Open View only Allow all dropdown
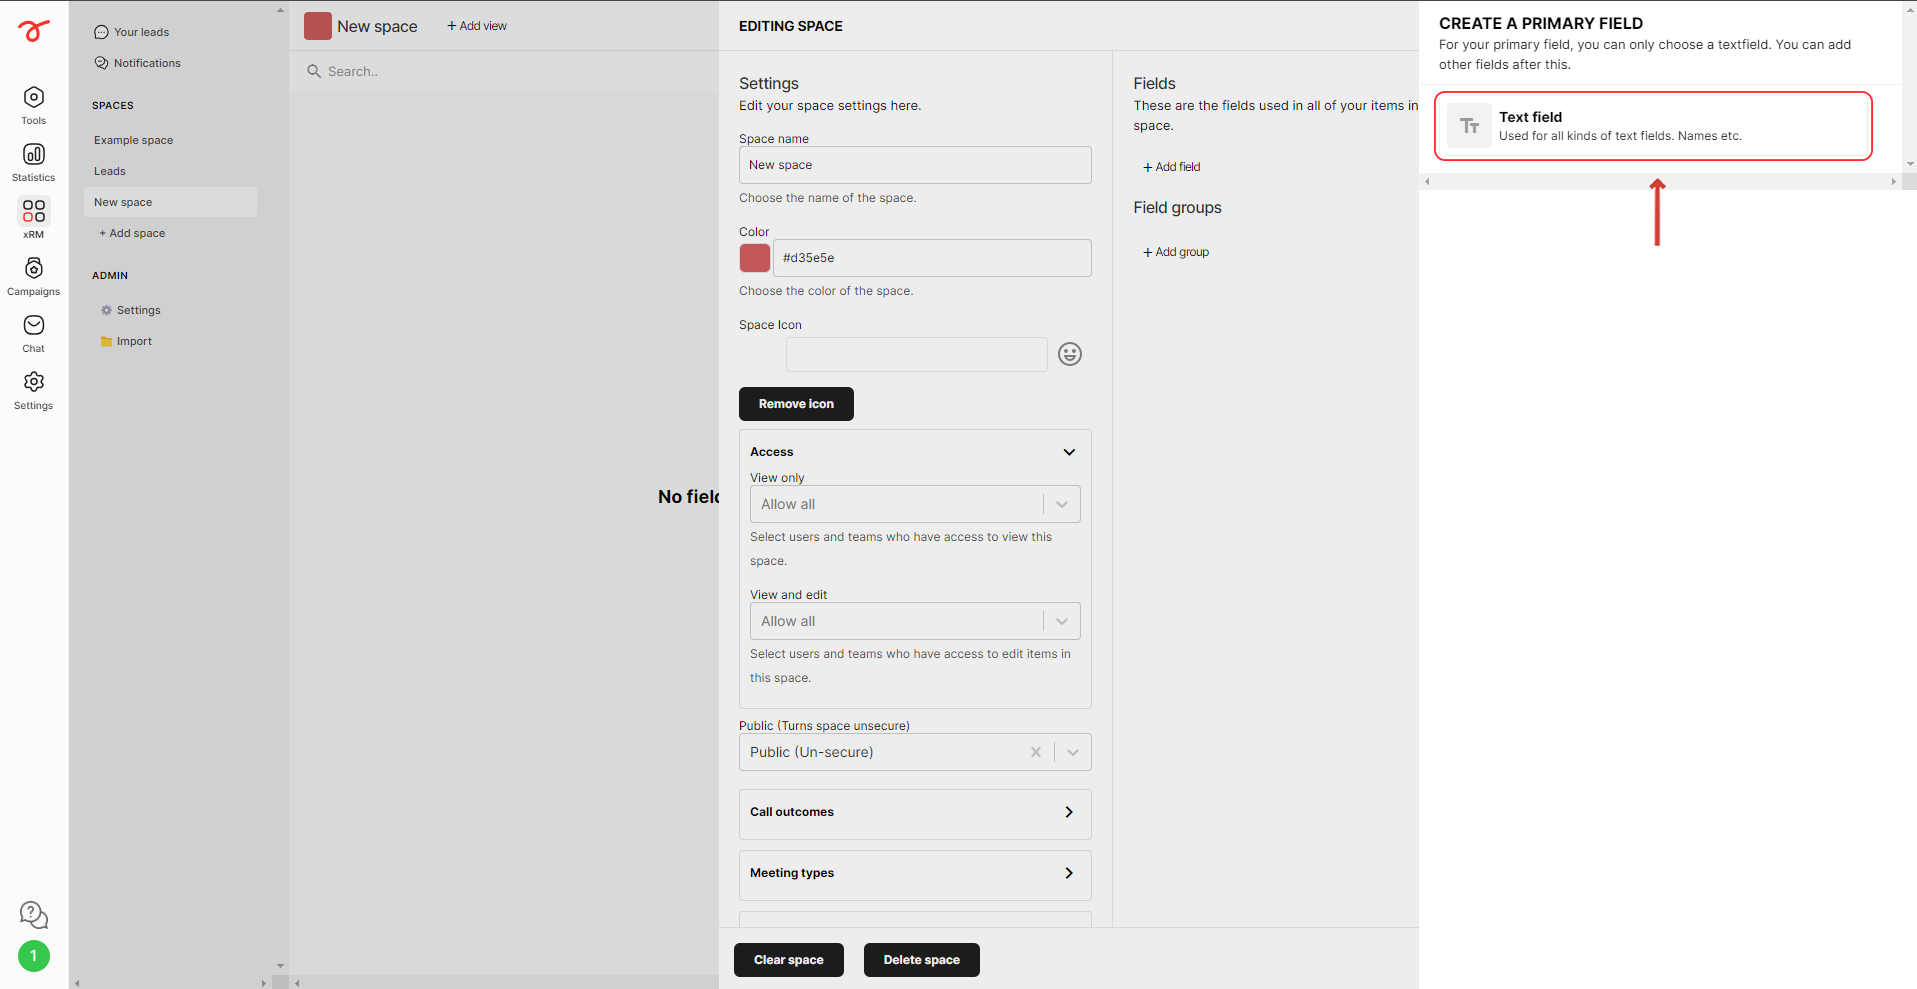The image size is (1917, 989). 915,504
